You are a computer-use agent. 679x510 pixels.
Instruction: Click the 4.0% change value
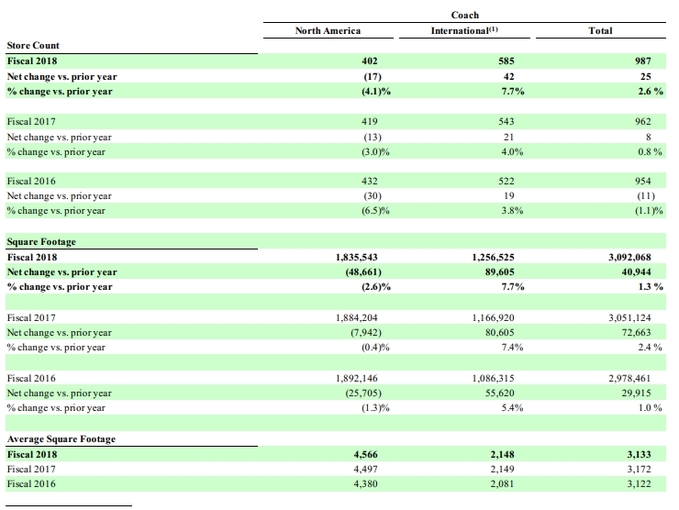click(x=512, y=152)
